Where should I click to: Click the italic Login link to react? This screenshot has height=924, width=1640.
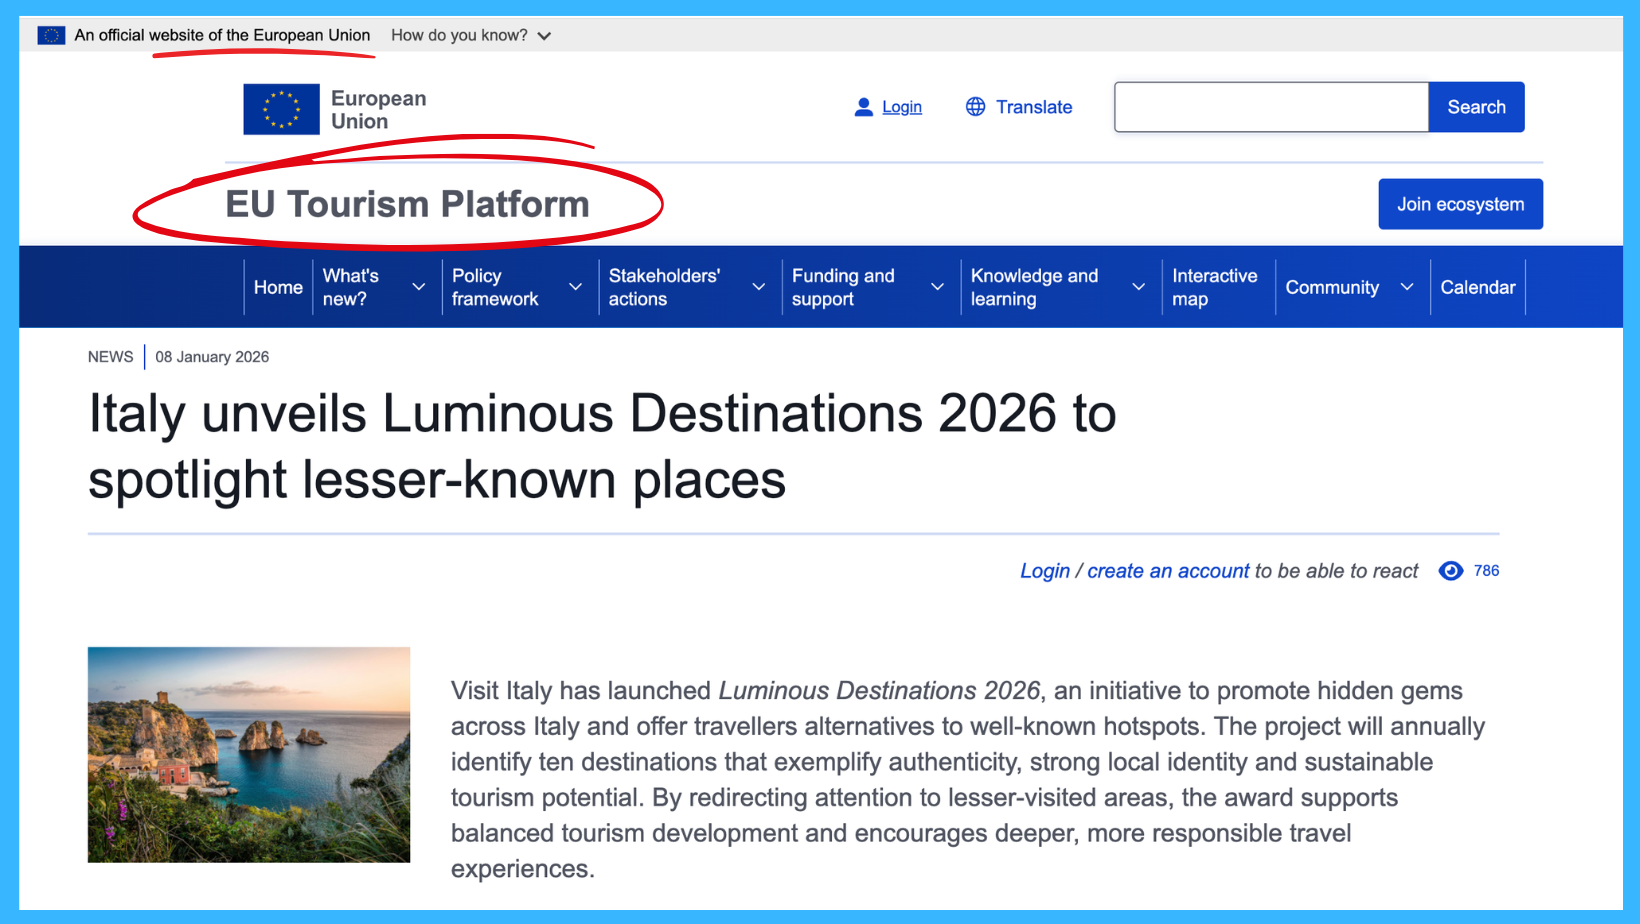pos(1045,571)
